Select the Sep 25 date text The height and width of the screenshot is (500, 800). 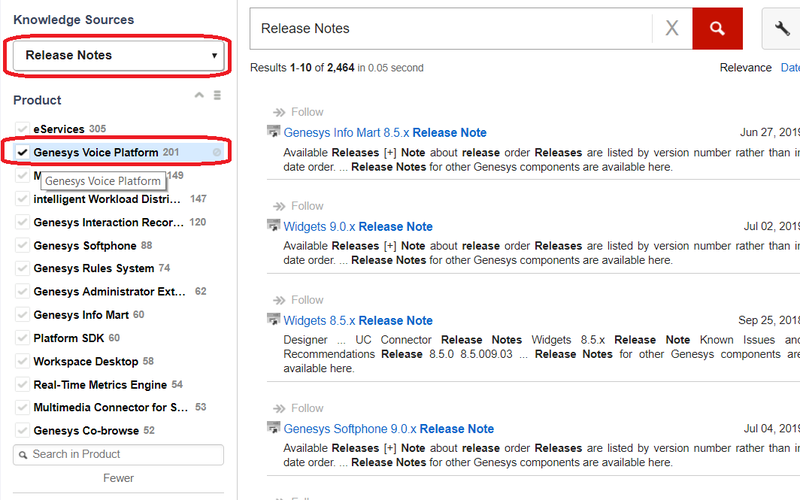pyautogui.click(x=769, y=320)
